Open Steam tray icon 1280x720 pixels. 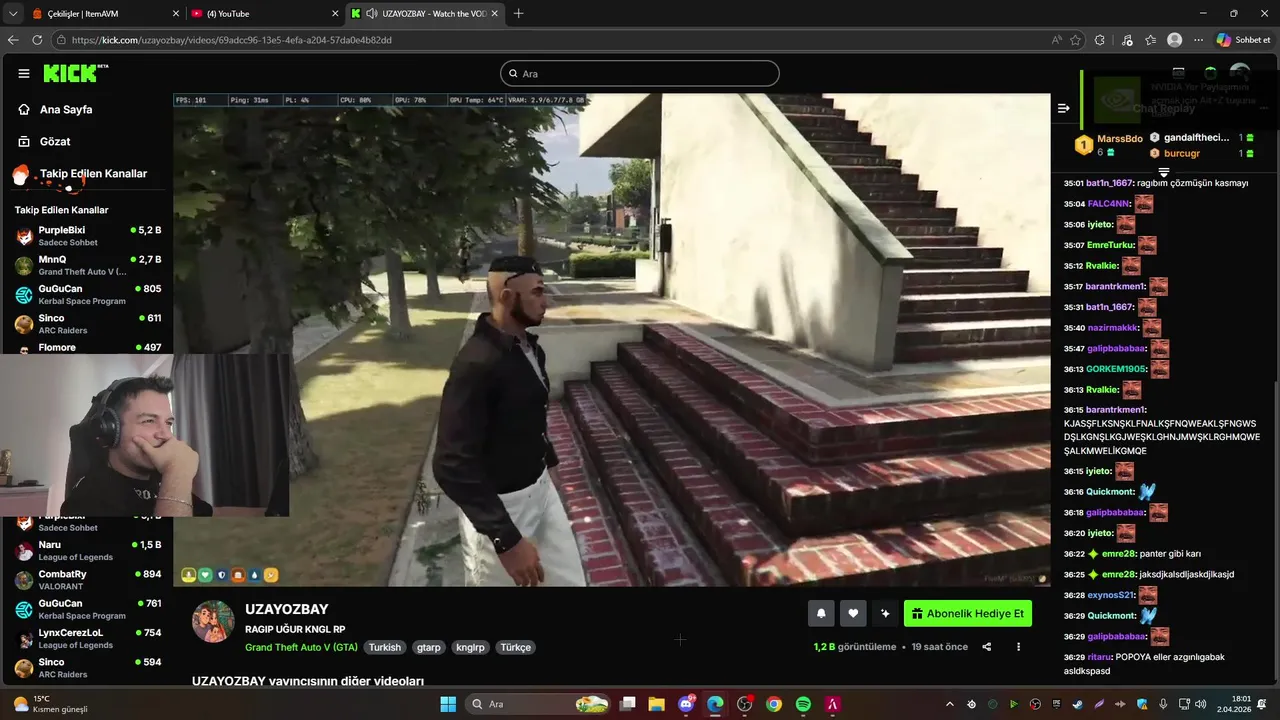(x=1077, y=704)
